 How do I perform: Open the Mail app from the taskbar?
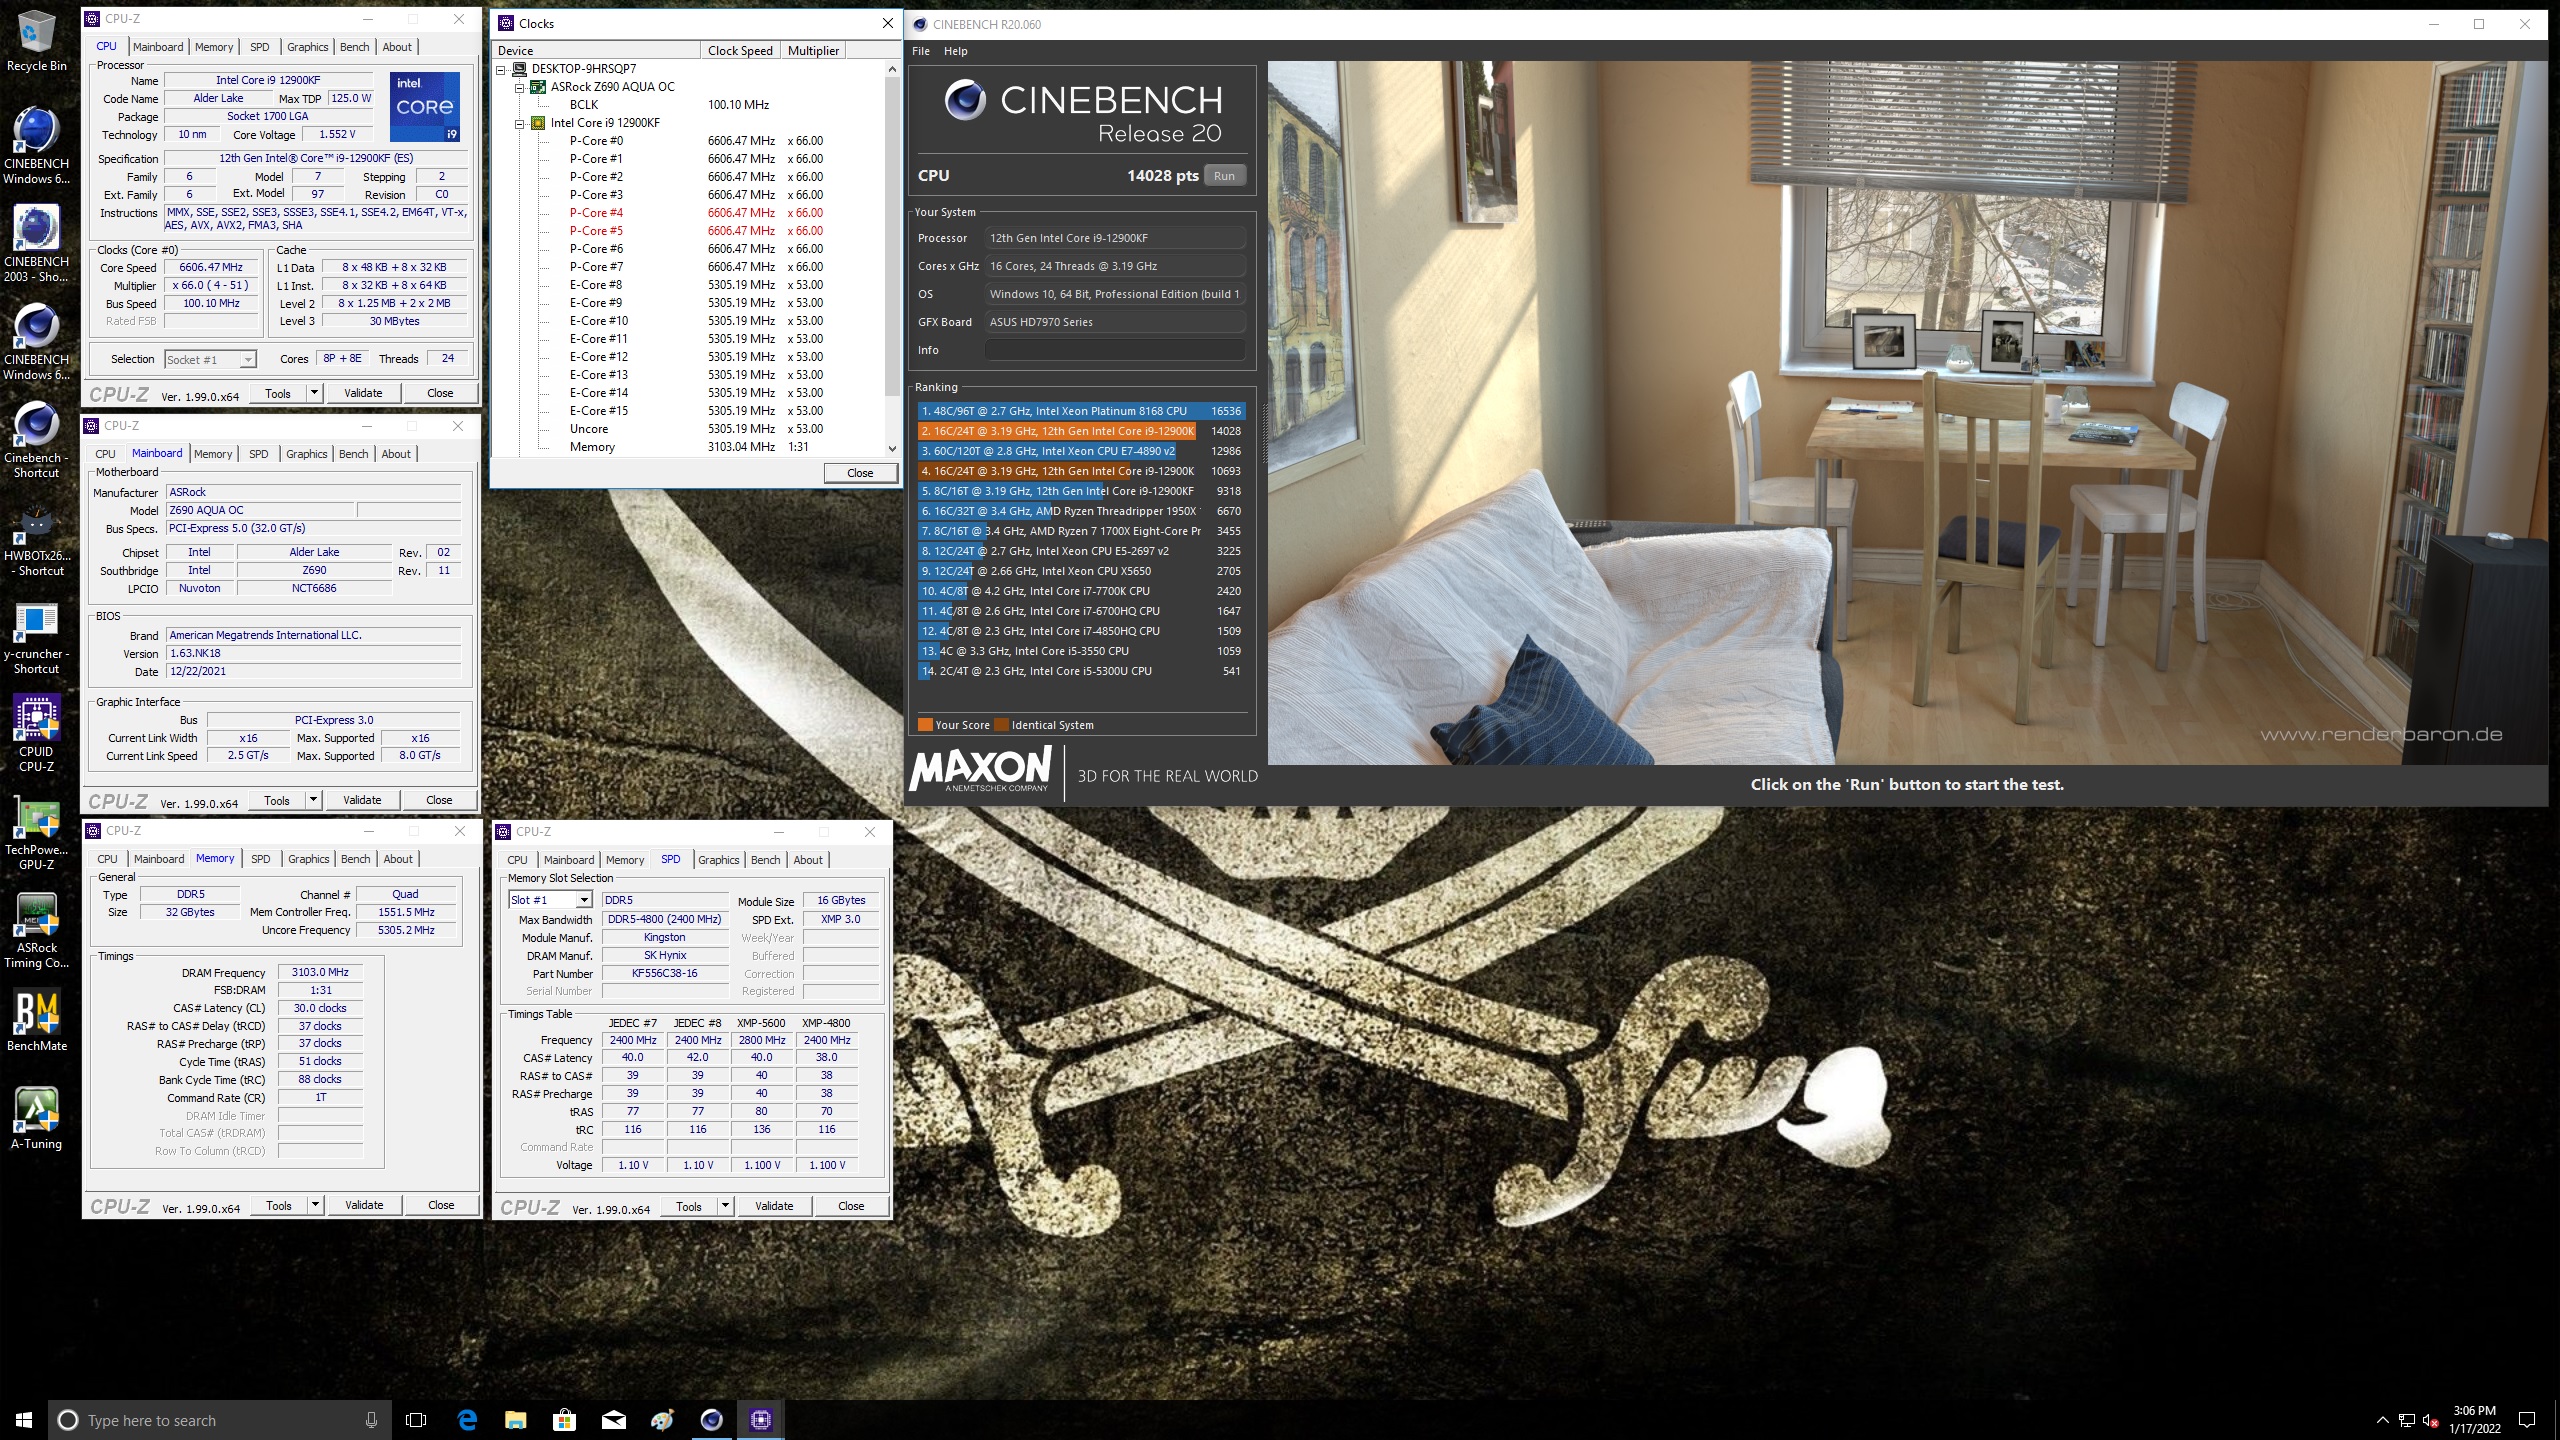(613, 1420)
